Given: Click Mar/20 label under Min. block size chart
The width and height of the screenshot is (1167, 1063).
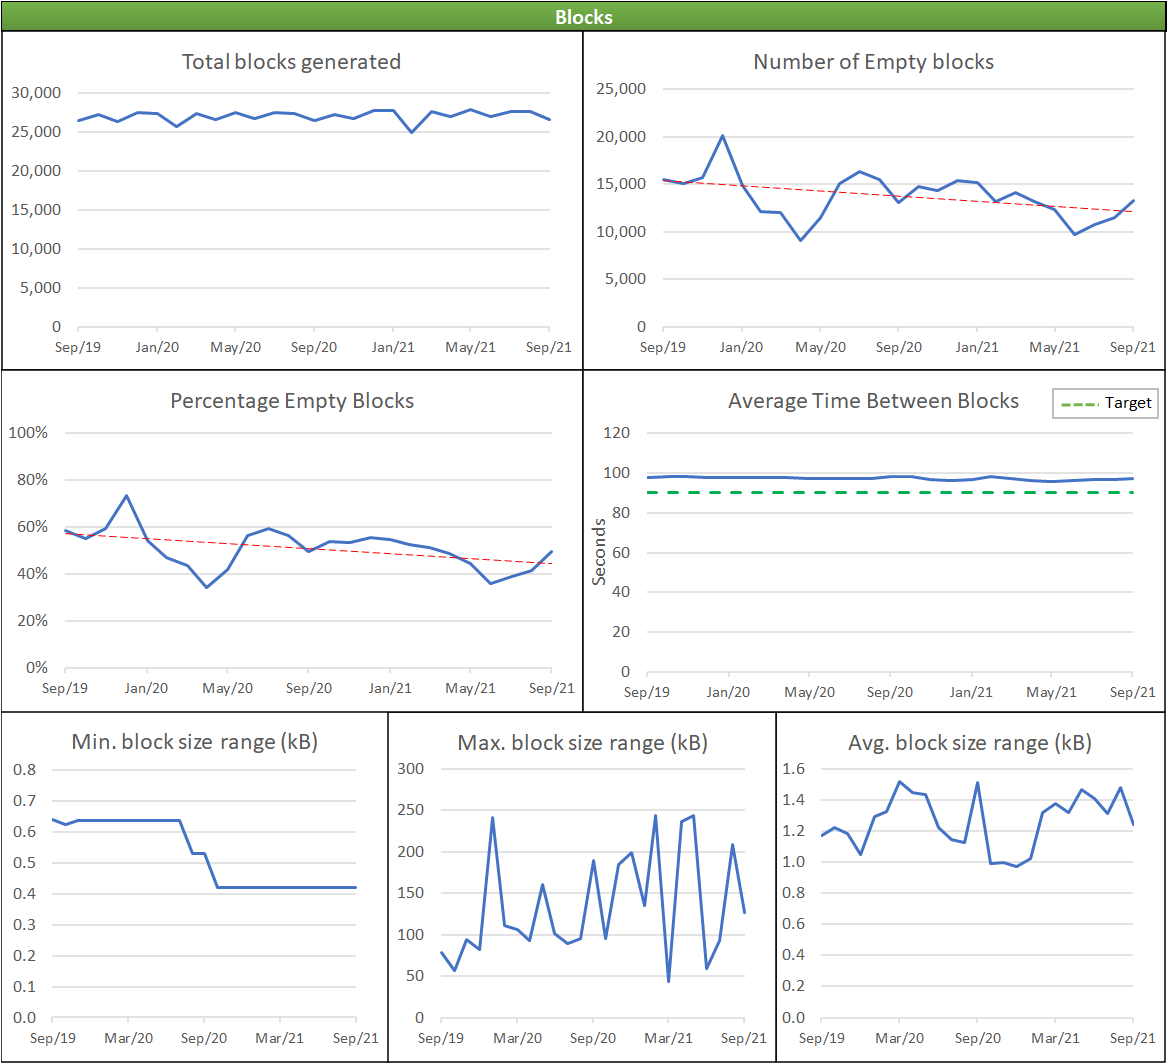Looking at the screenshot, I should [128, 1038].
